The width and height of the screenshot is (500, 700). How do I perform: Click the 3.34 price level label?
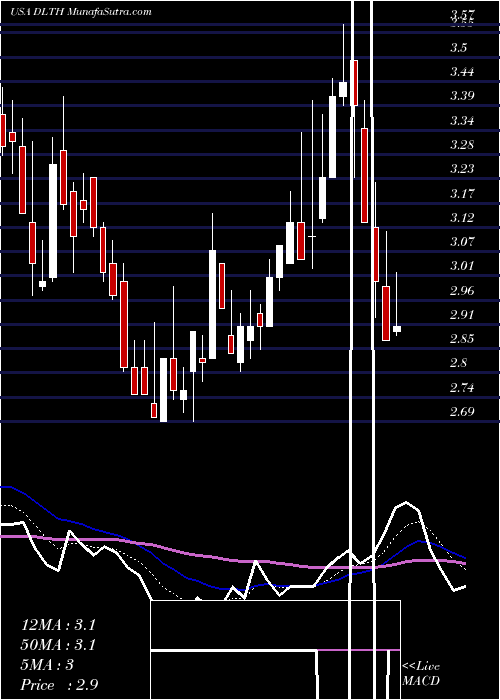tap(462, 121)
